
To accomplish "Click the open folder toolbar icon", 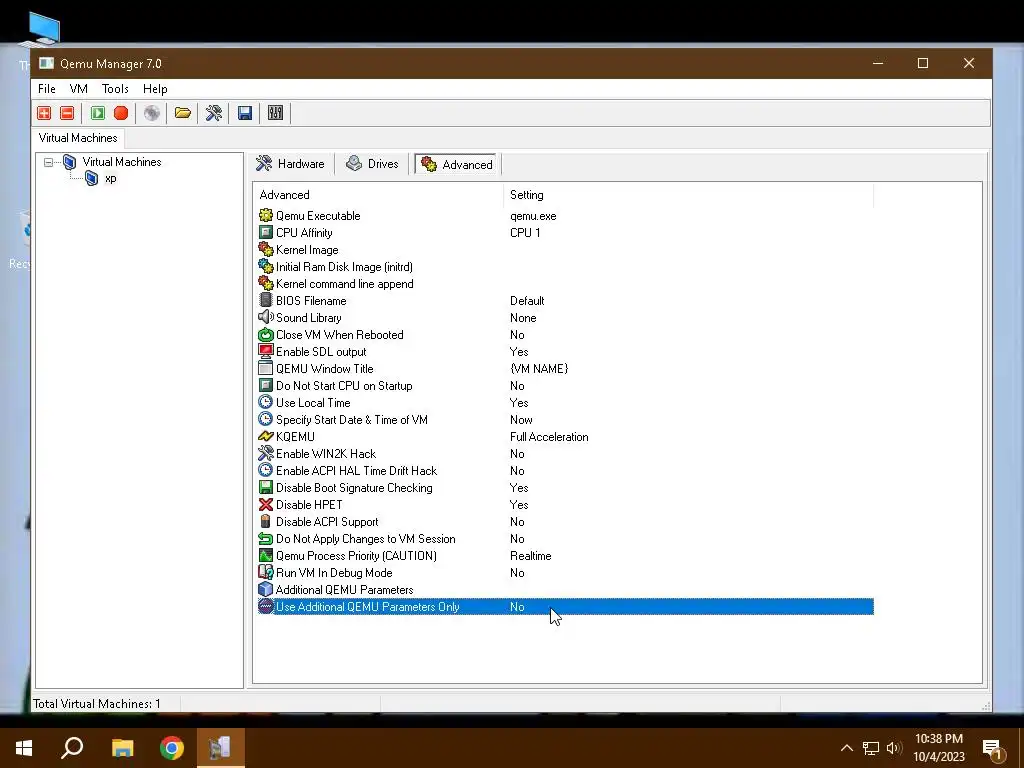I will 183,113.
